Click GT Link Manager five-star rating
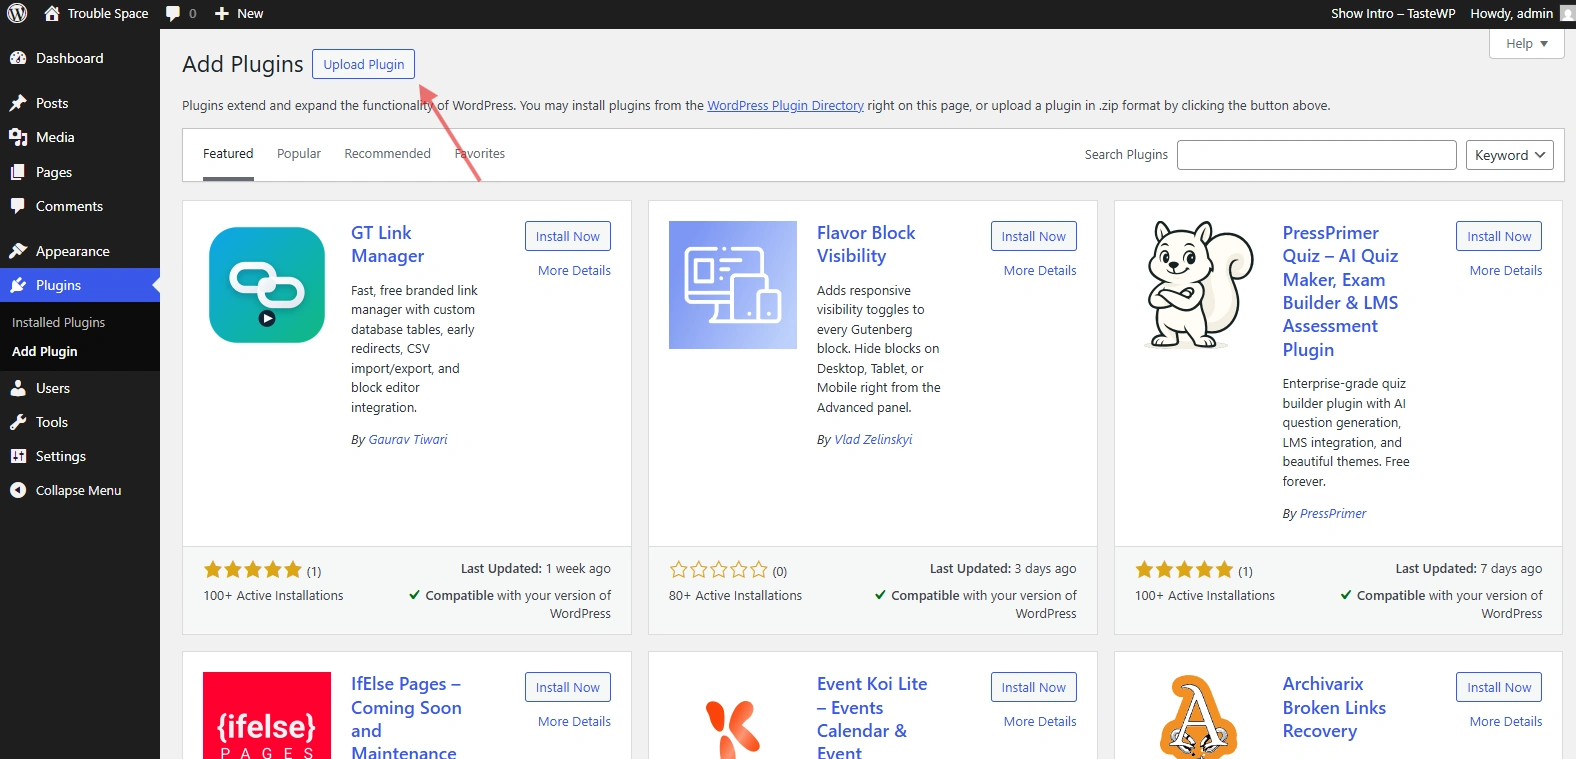This screenshot has height=759, width=1576. (x=253, y=570)
